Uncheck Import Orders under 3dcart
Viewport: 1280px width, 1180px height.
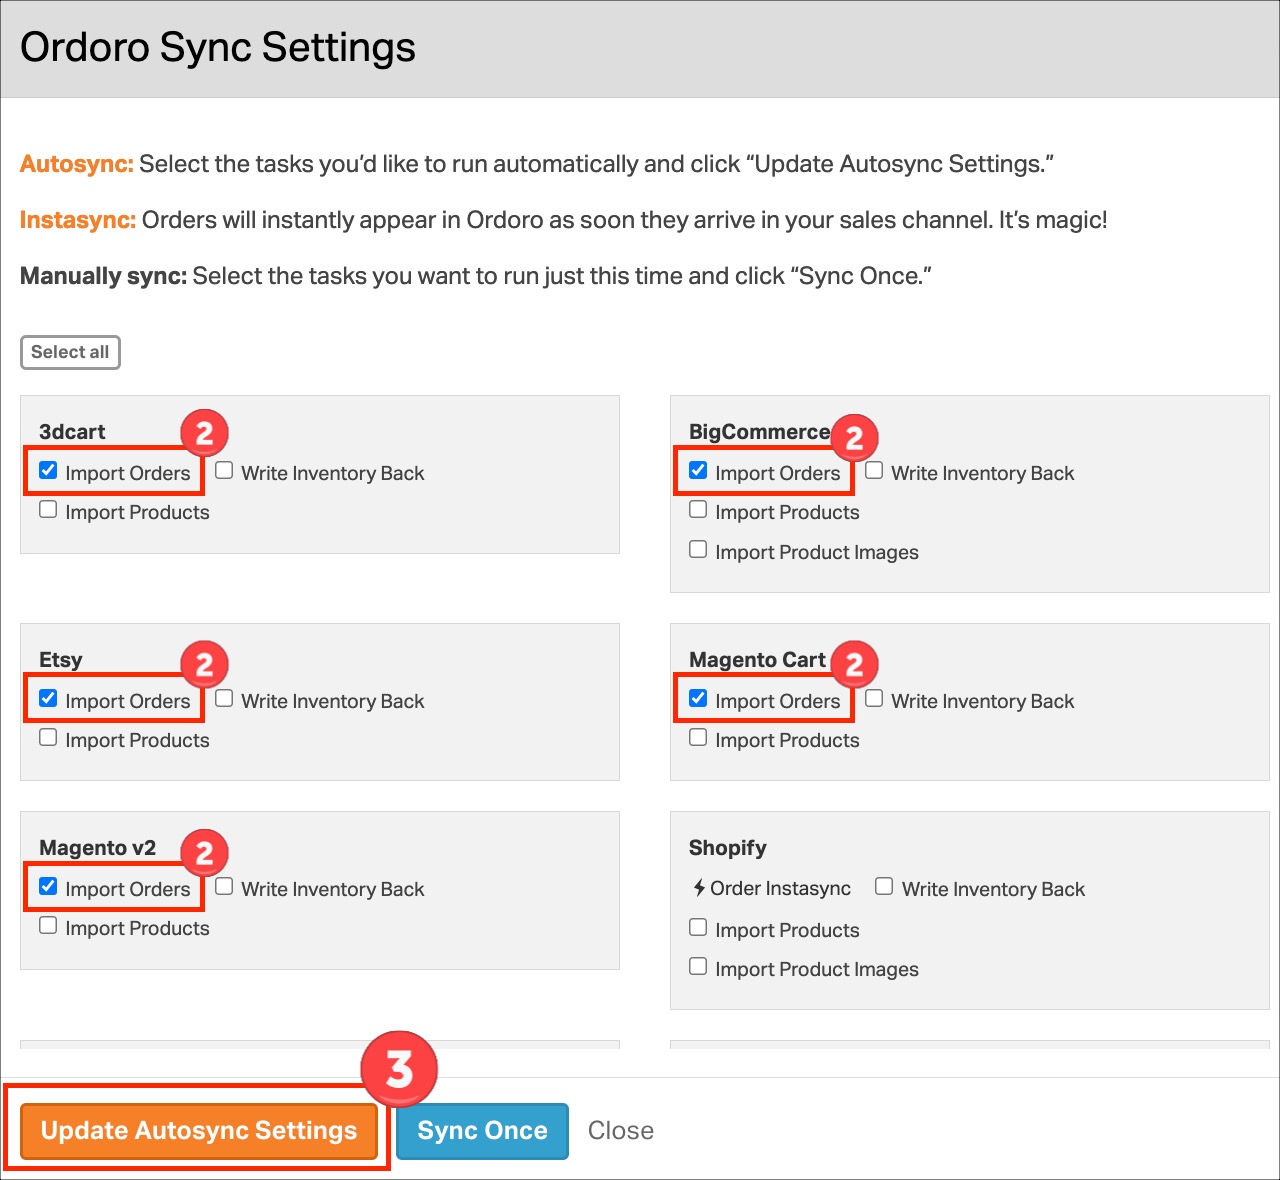pos(48,471)
